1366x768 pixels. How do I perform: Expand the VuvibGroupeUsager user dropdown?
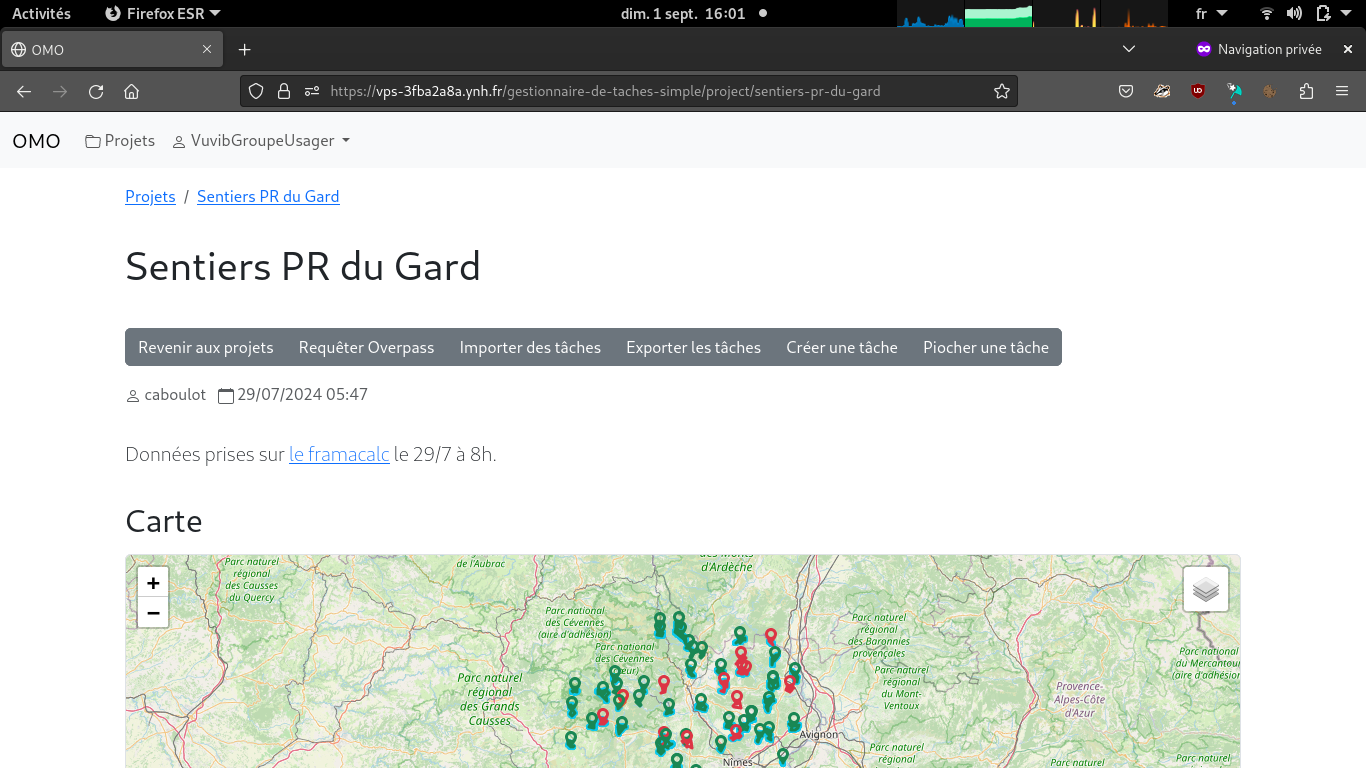click(262, 141)
